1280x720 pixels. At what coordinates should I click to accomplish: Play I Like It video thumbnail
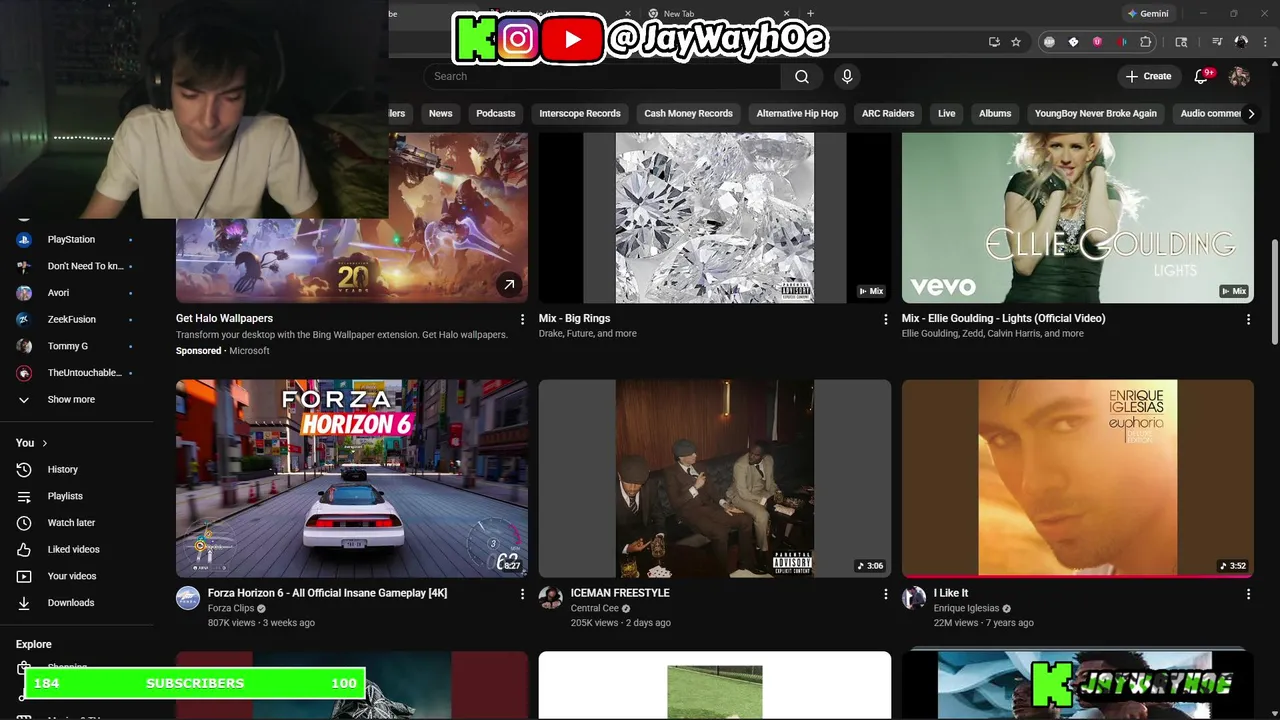pos(1077,478)
